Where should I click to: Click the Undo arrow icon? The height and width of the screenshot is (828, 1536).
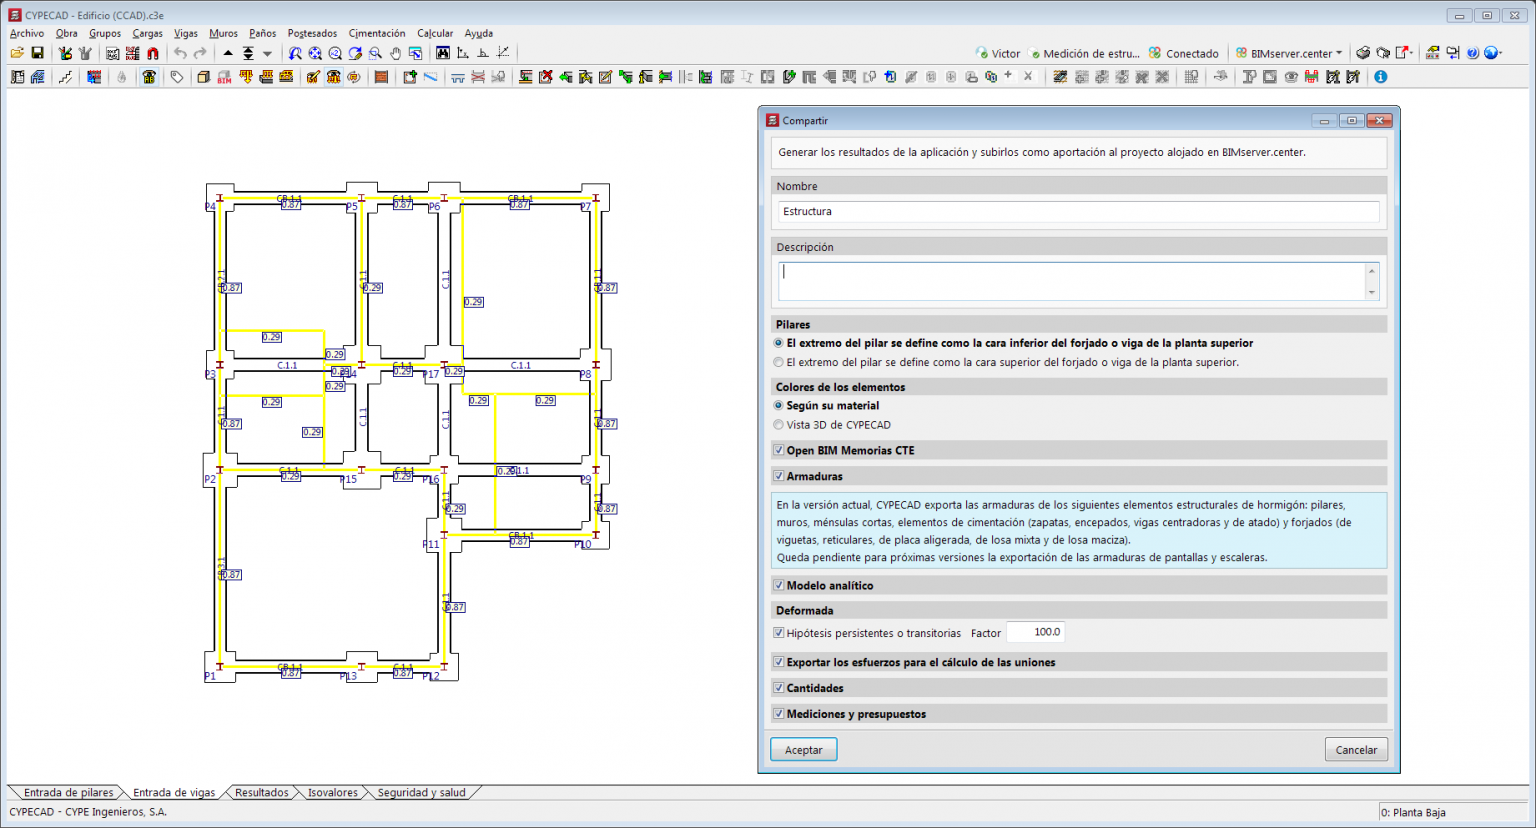[180, 53]
